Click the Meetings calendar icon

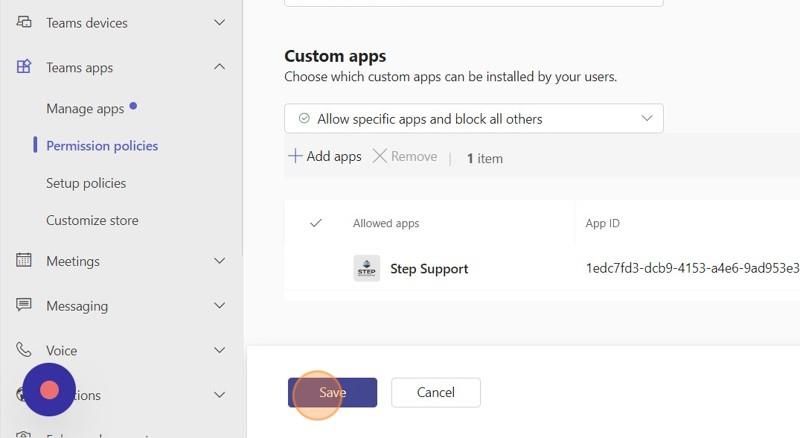(23, 260)
